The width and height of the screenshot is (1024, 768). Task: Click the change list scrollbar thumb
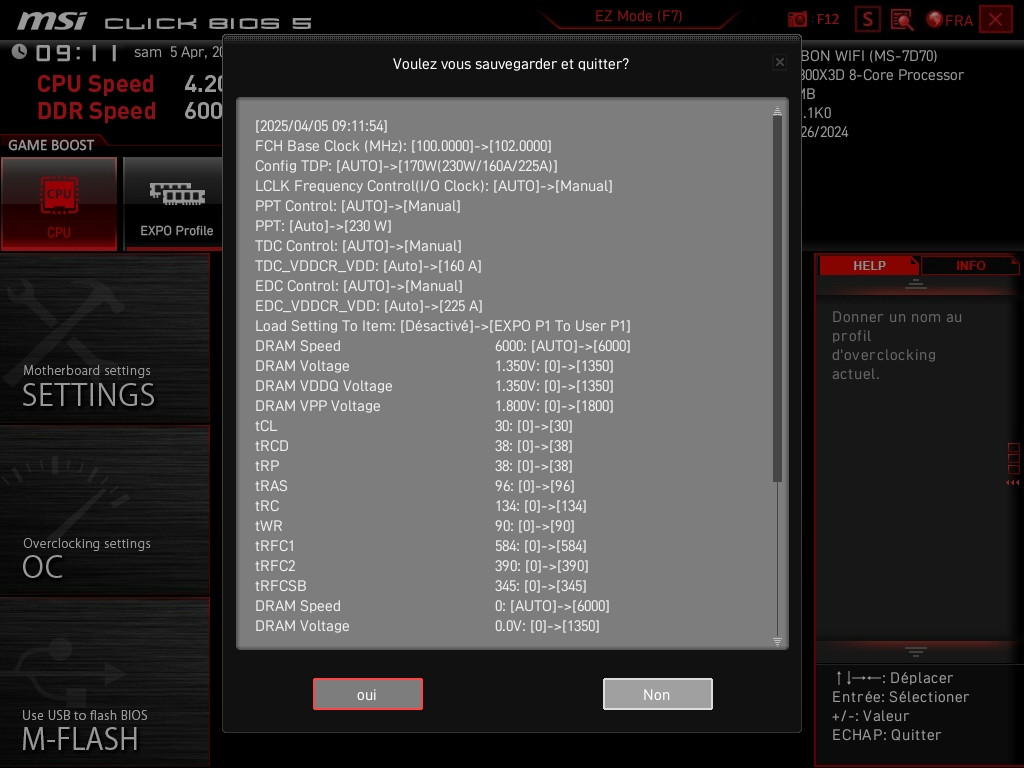[777, 298]
